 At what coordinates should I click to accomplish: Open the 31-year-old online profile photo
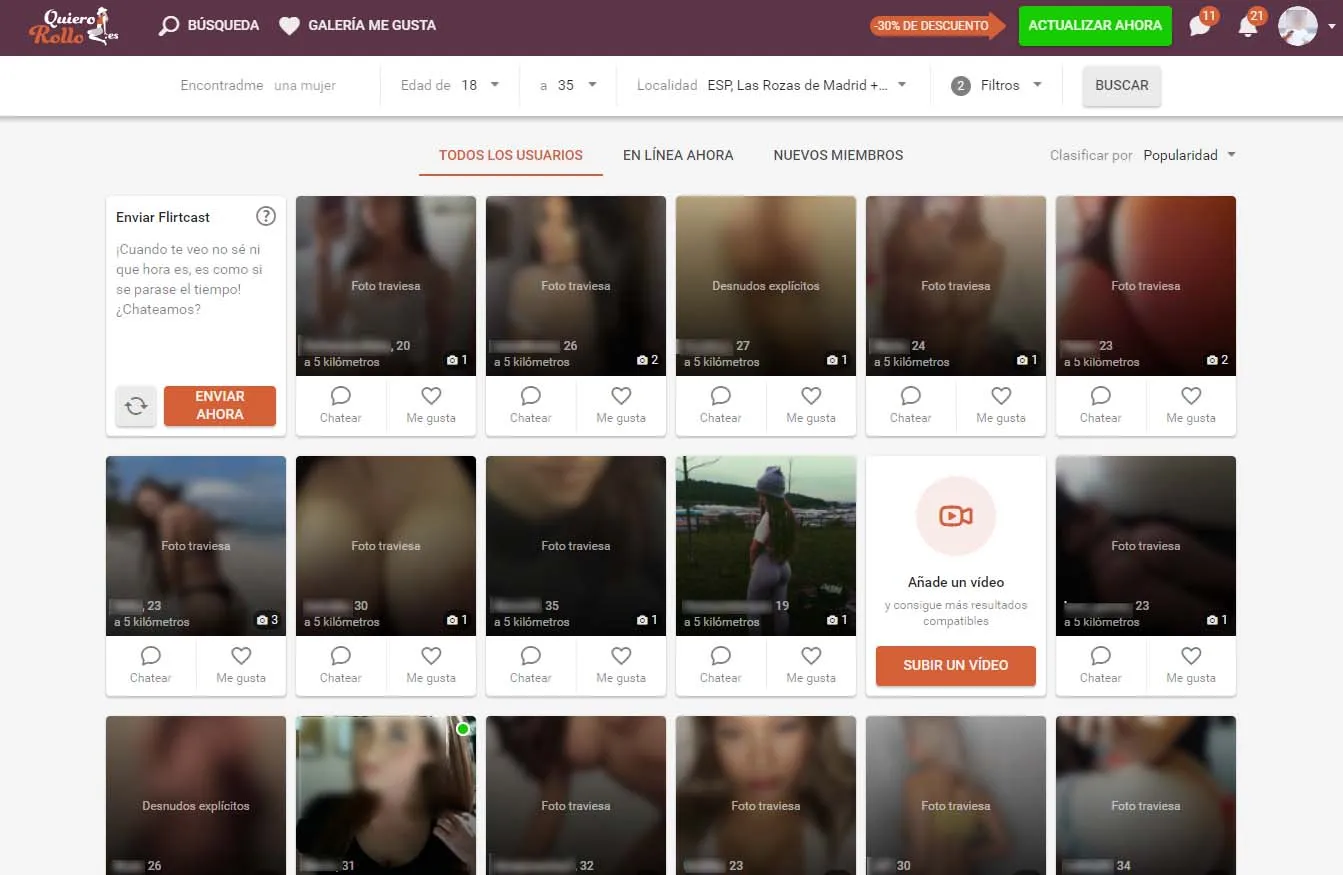point(386,795)
